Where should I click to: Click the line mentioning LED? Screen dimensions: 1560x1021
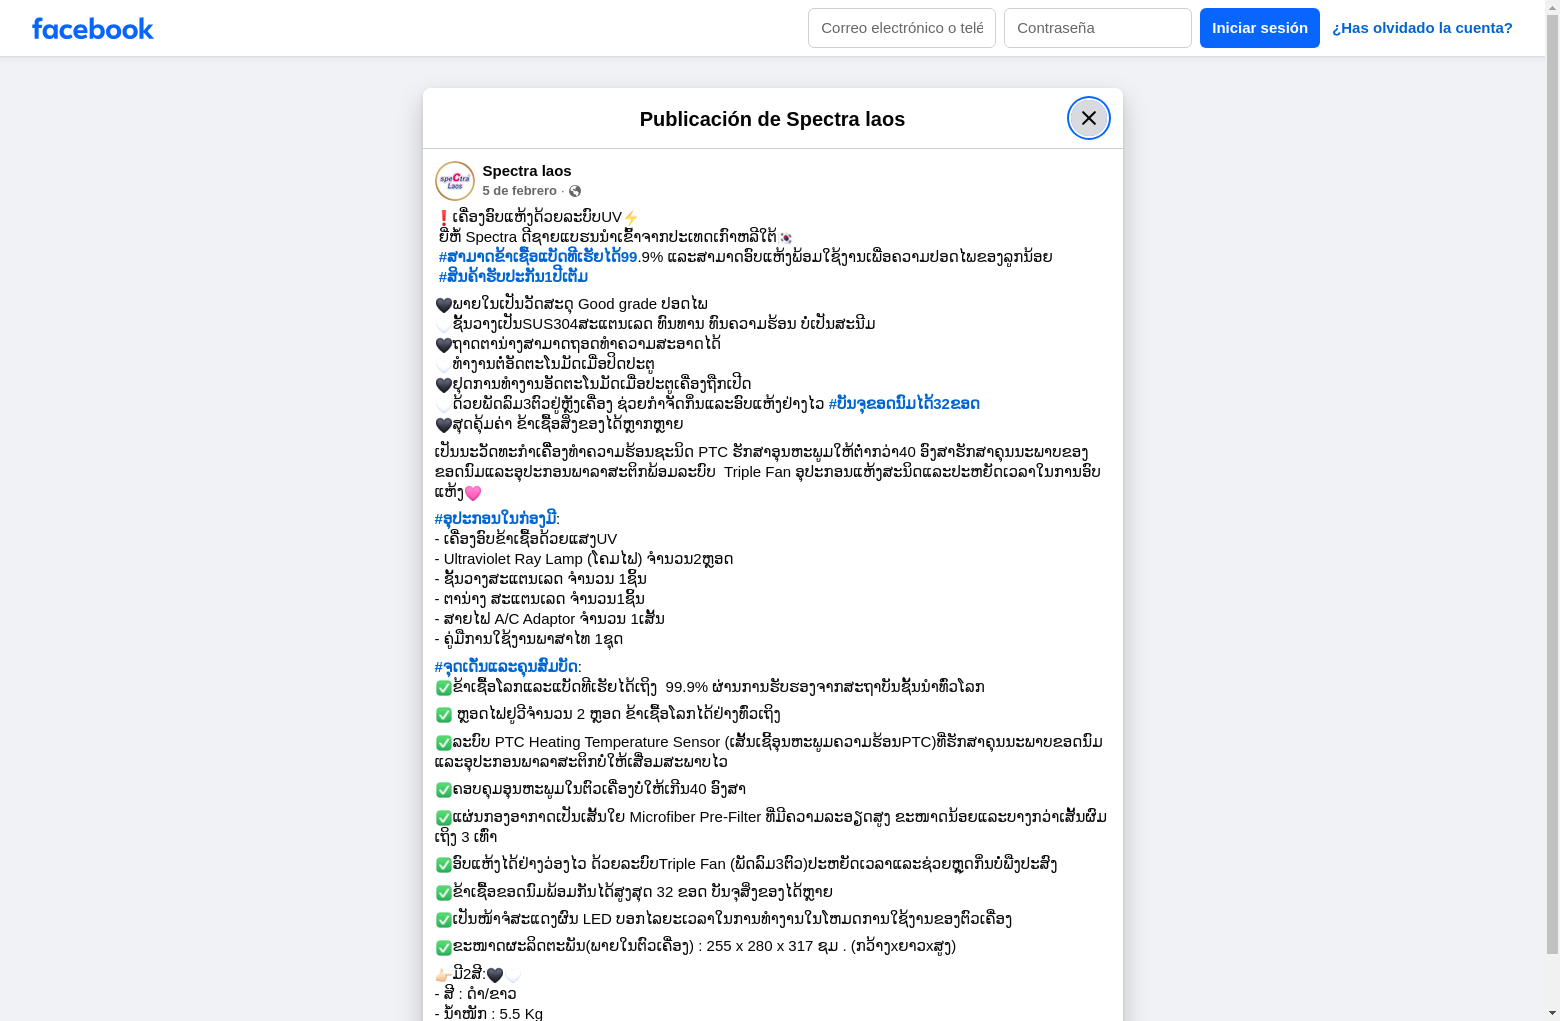click(x=724, y=919)
